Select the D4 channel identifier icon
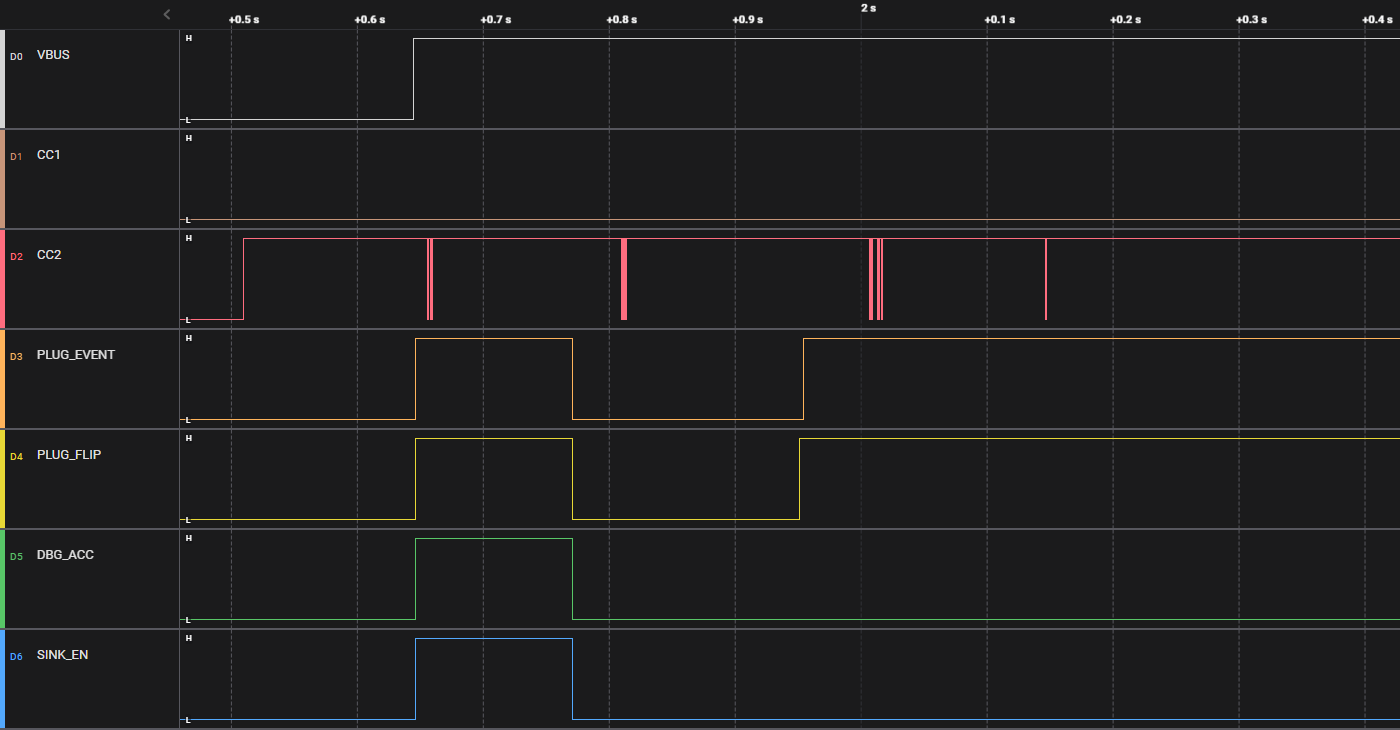Screen dimensions: 1400x730 [16, 455]
